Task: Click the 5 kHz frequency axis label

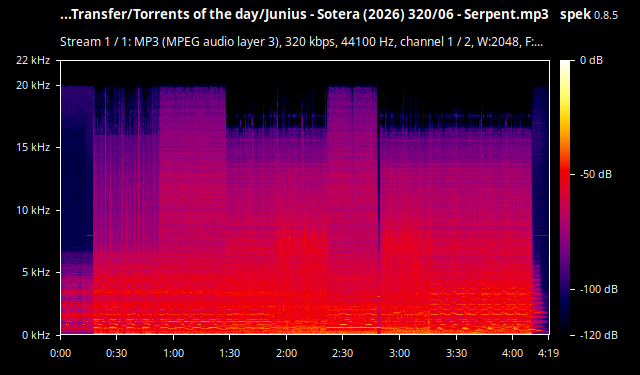Action: tap(36, 272)
